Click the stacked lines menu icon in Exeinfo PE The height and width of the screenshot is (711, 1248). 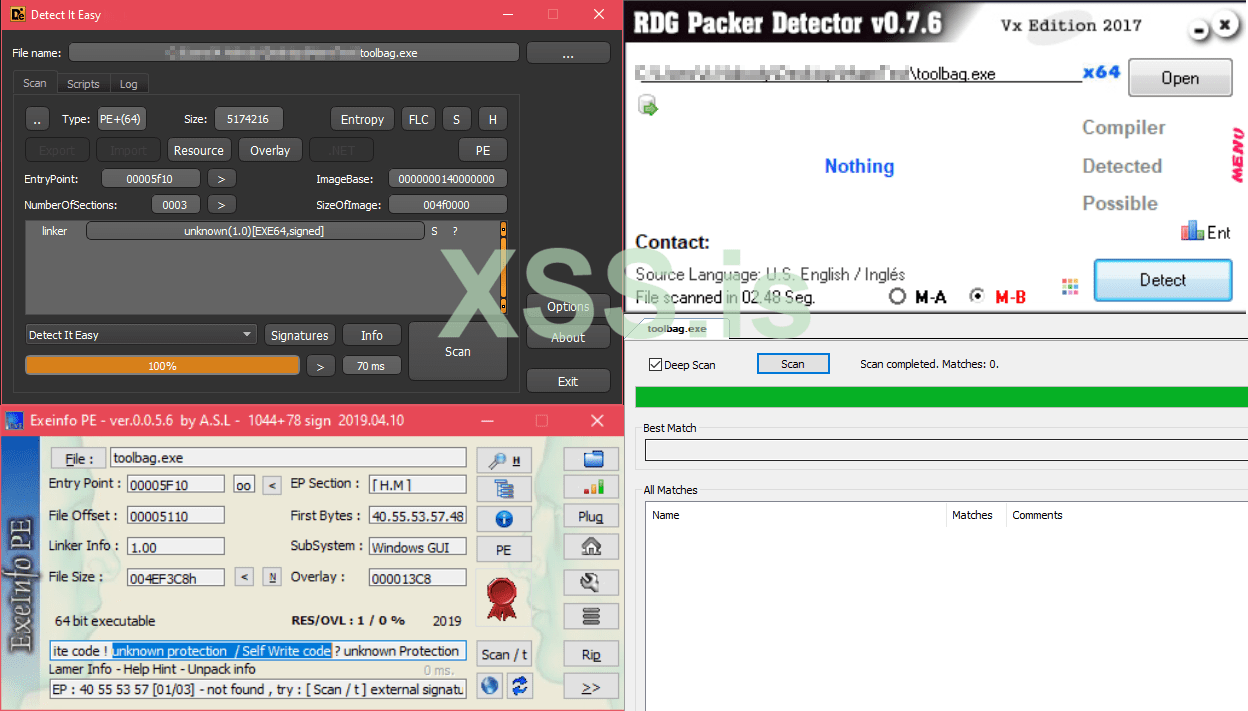tap(591, 615)
